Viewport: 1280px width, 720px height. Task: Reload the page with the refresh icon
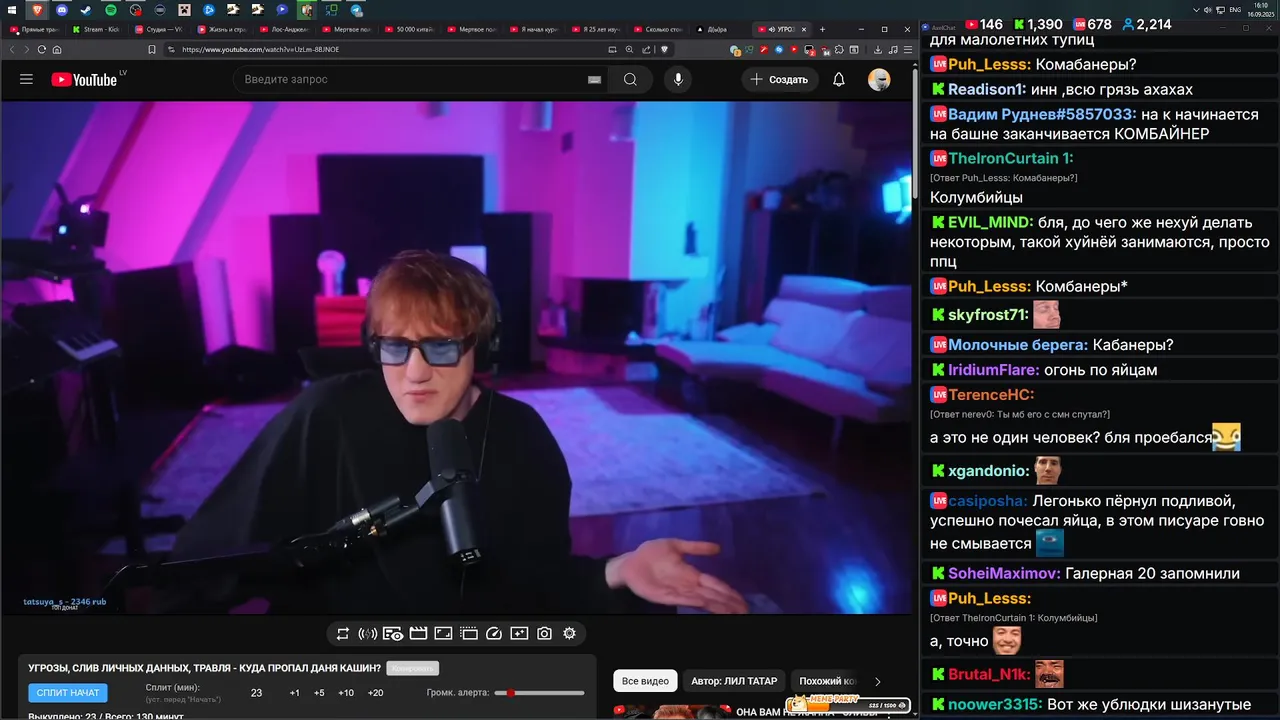(x=42, y=49)
